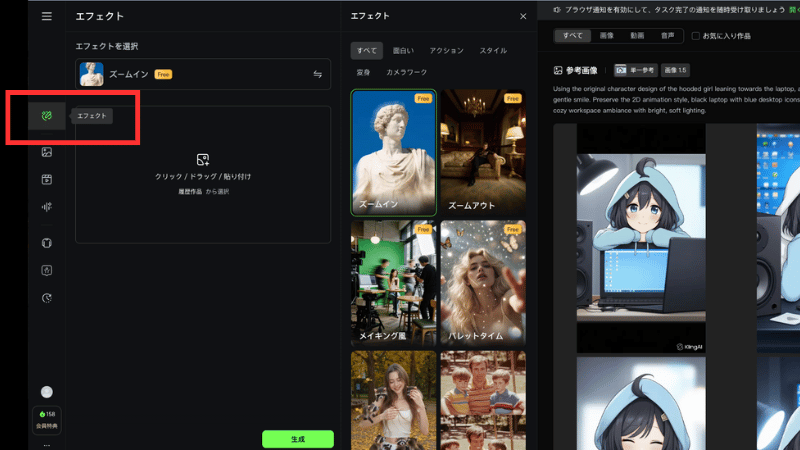
Task: Open the hamburger menu in the sidebar
Action: (x=46, y=16)
